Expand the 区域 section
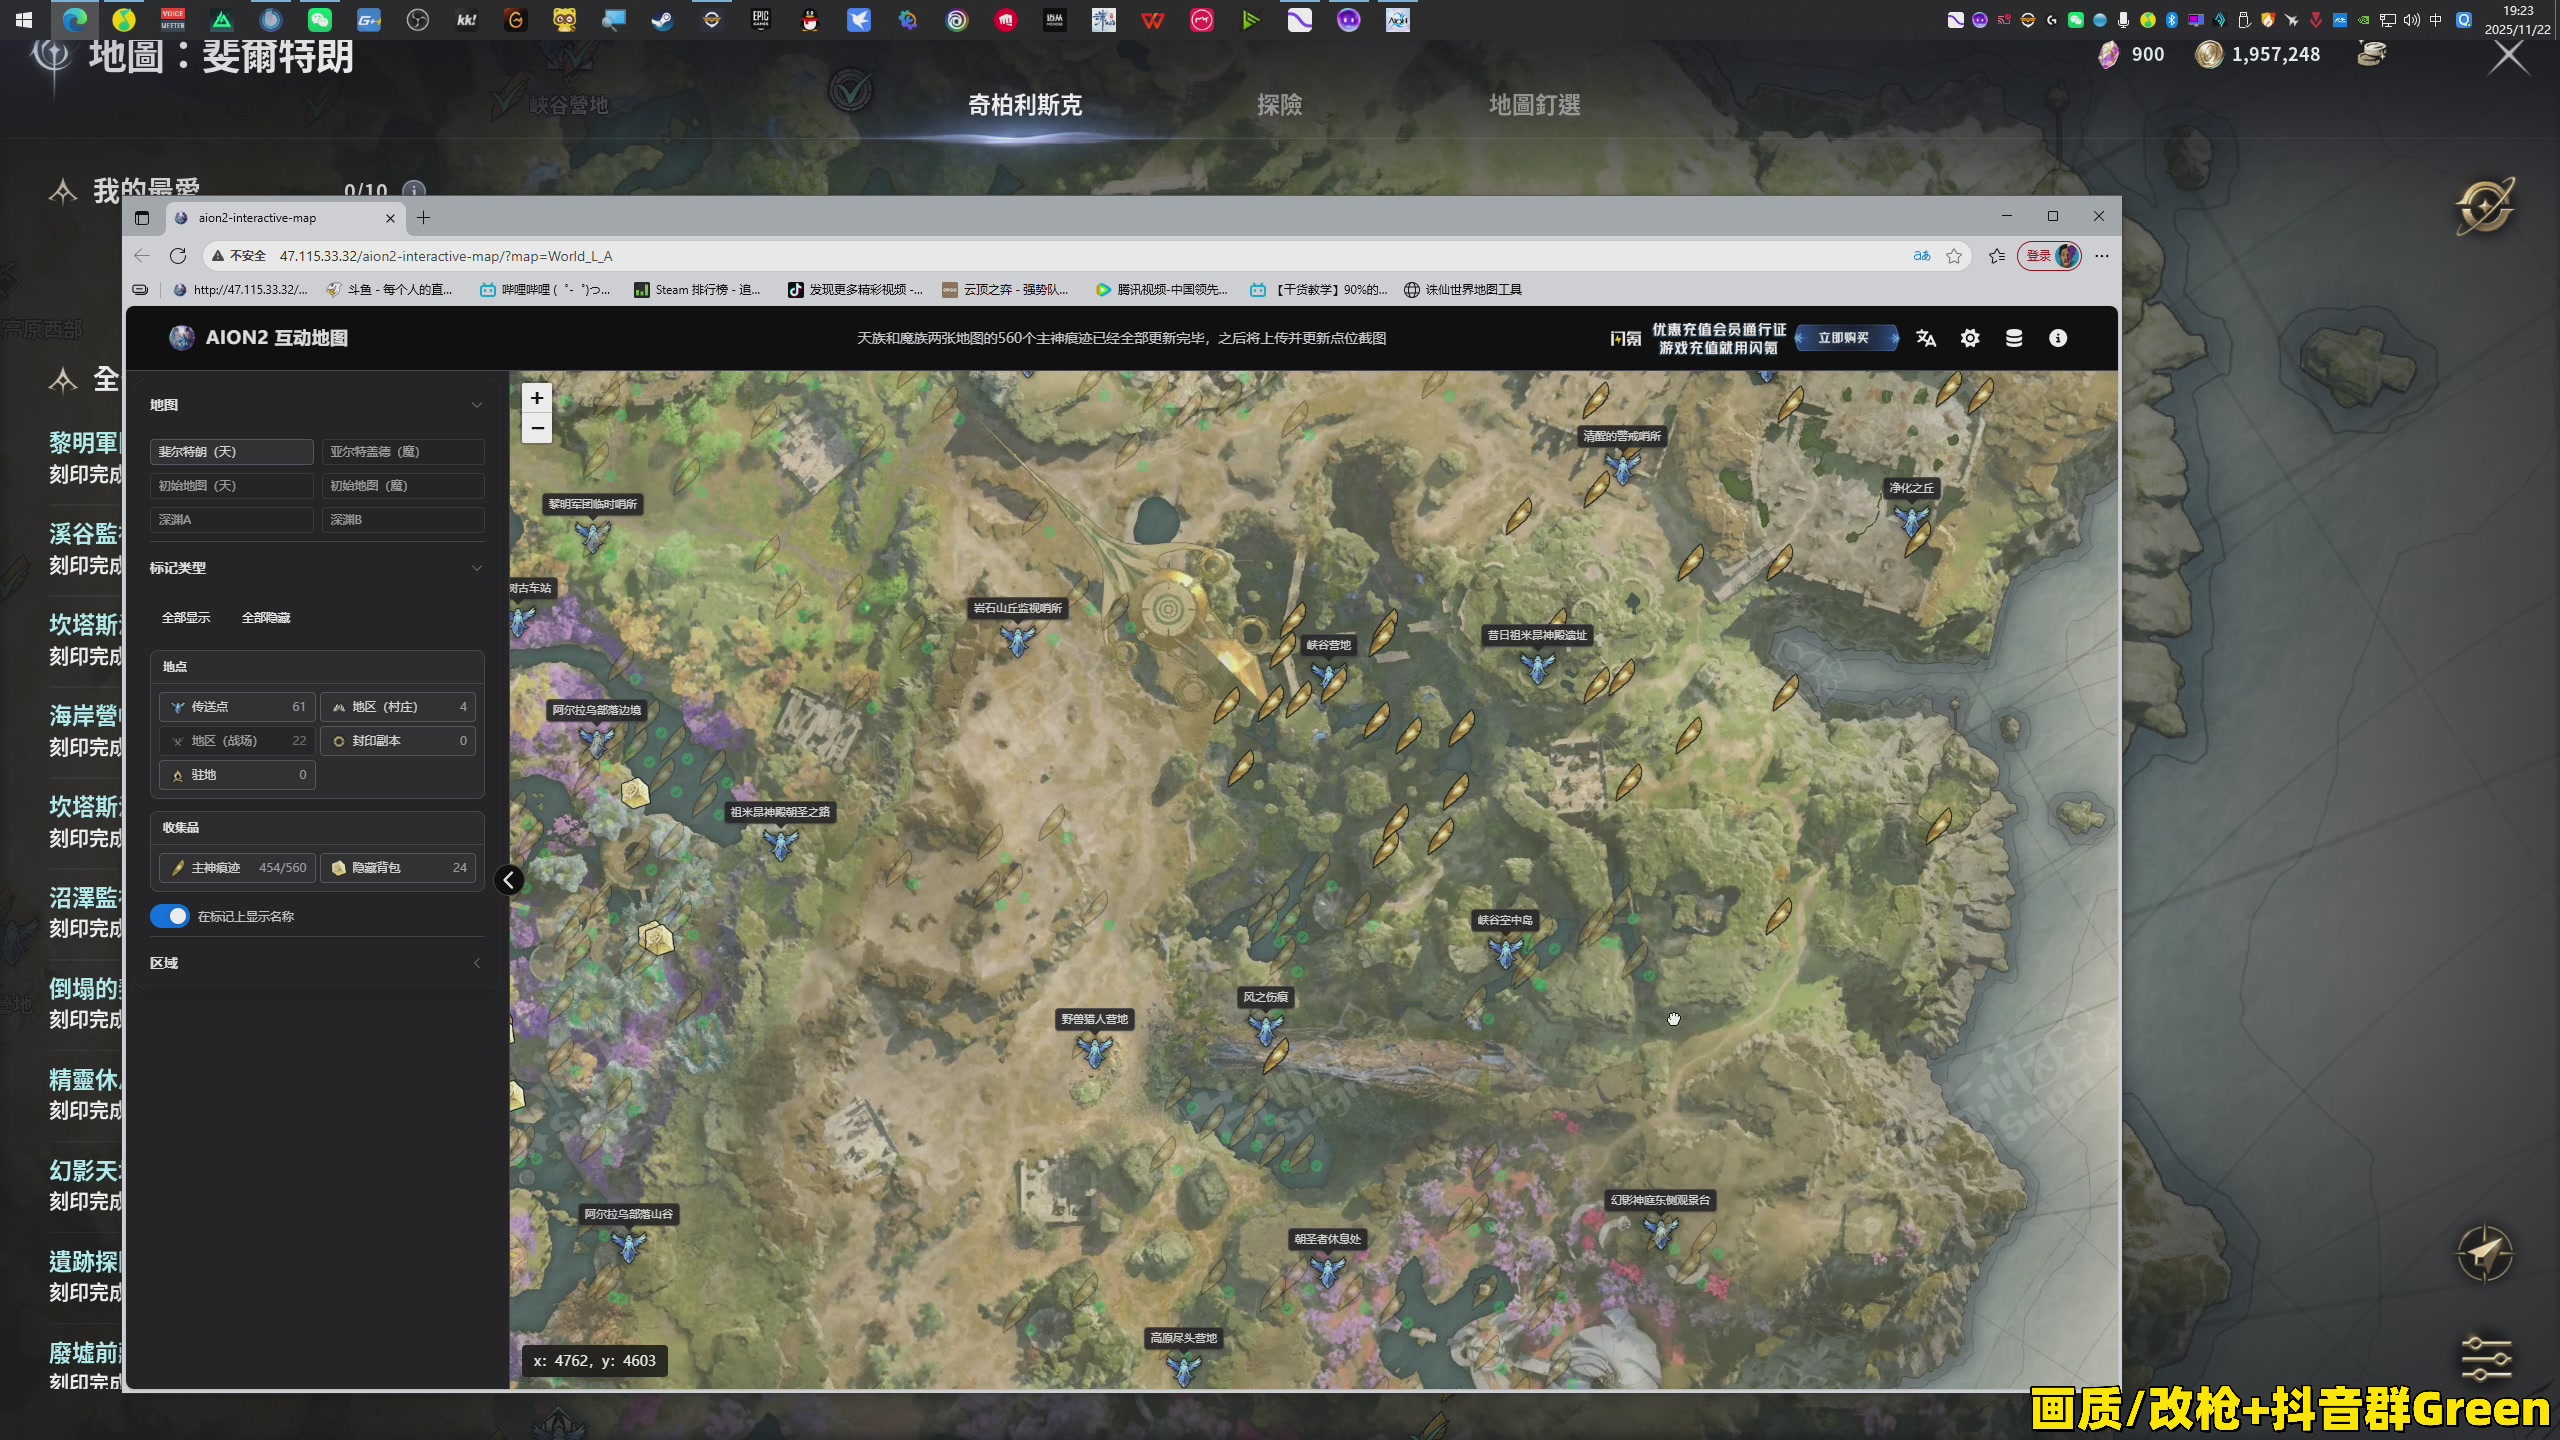2560x1440 pixels. coord(477,963)
